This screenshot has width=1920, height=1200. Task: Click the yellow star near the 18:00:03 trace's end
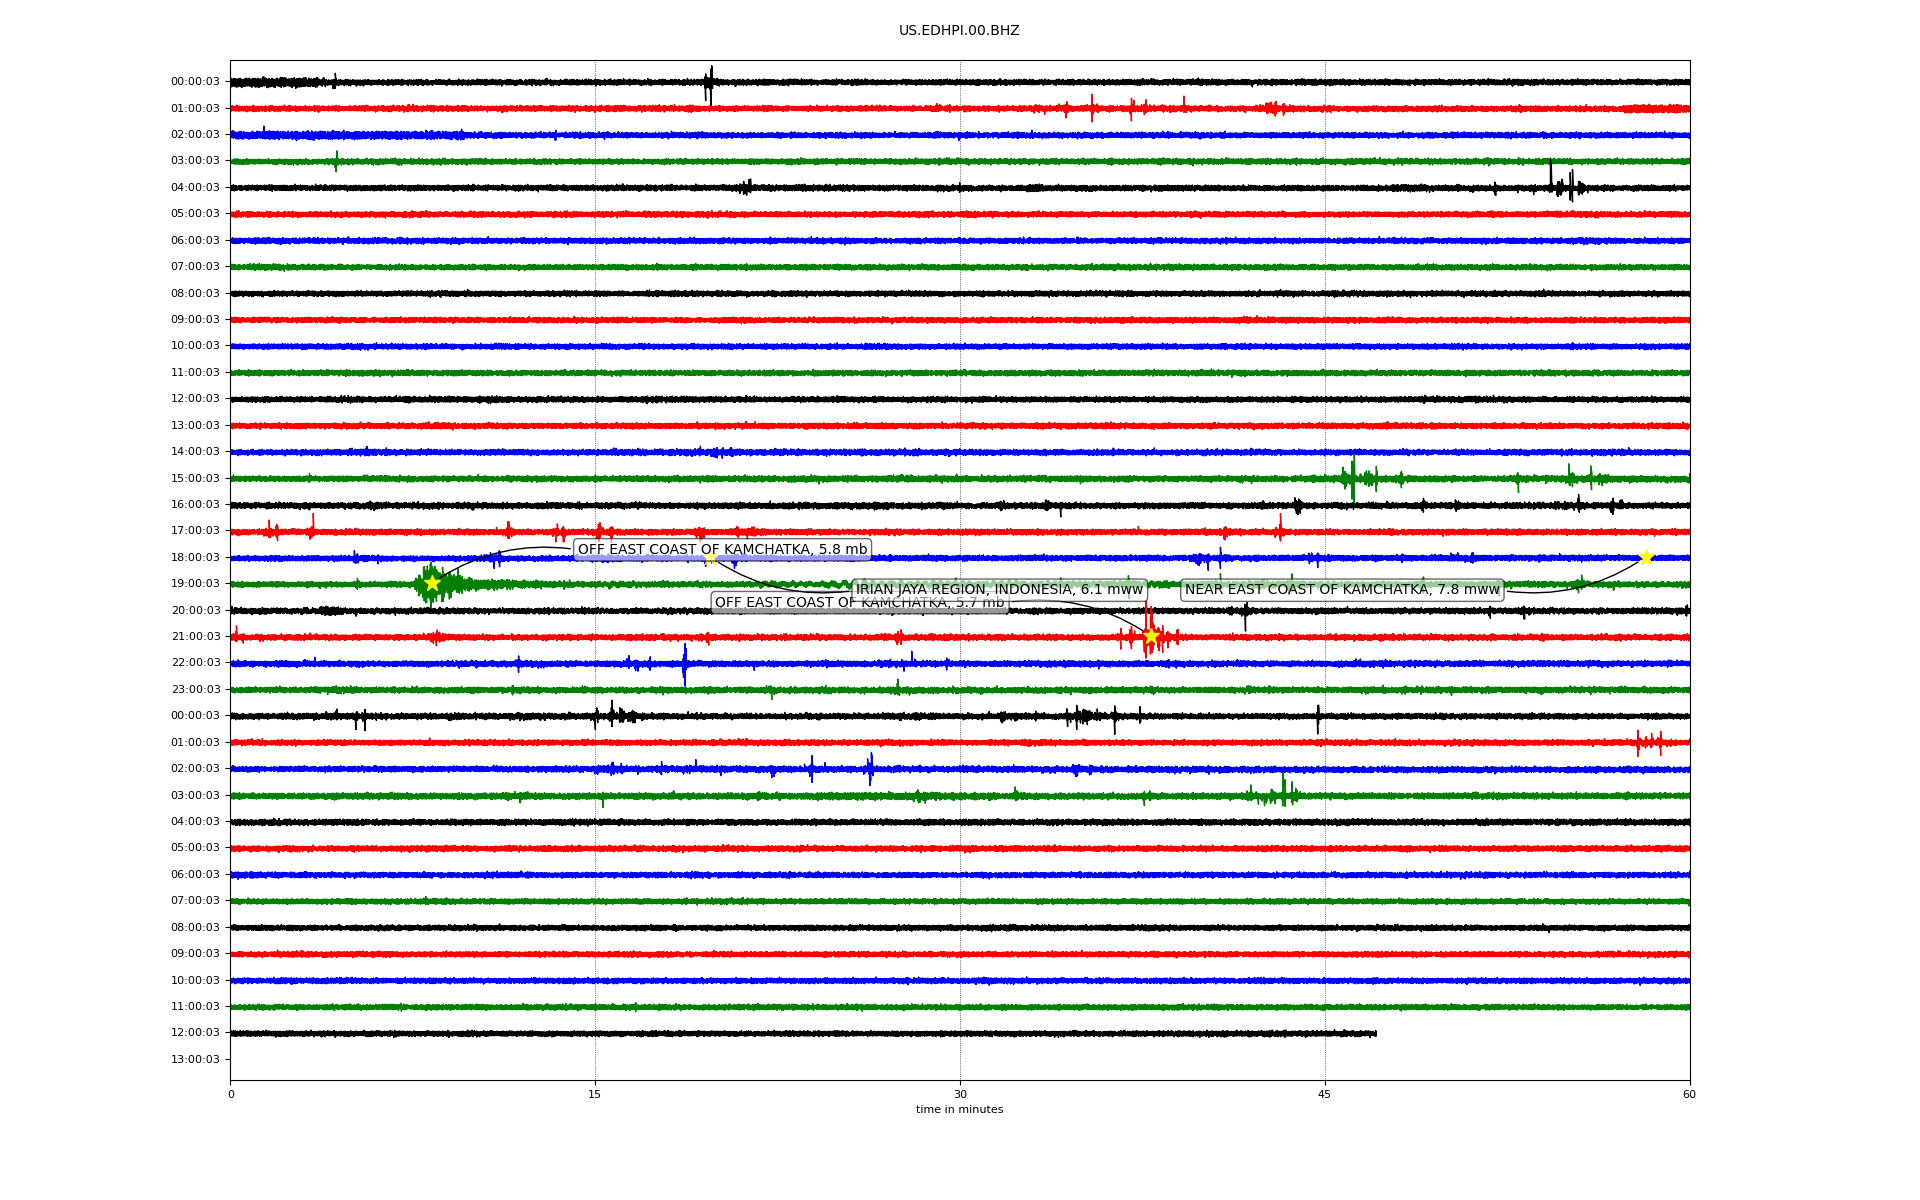tap(1646, 557)
